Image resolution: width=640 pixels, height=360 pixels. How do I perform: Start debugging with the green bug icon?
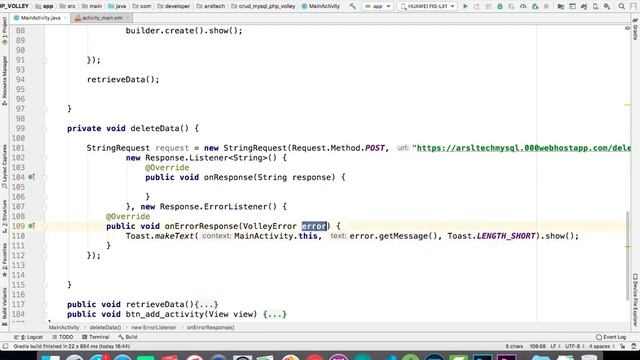[x=500, y=6]
